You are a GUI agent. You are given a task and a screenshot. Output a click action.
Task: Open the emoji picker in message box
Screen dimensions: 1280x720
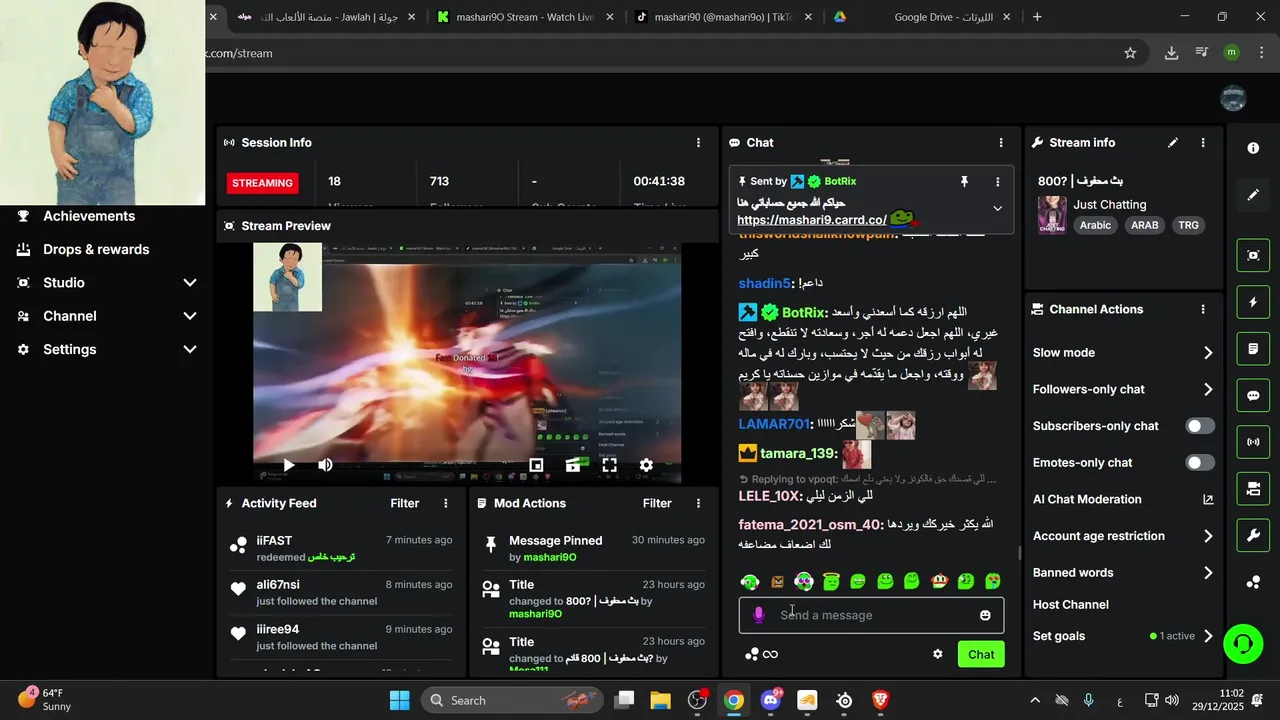(x=985, y=615)
